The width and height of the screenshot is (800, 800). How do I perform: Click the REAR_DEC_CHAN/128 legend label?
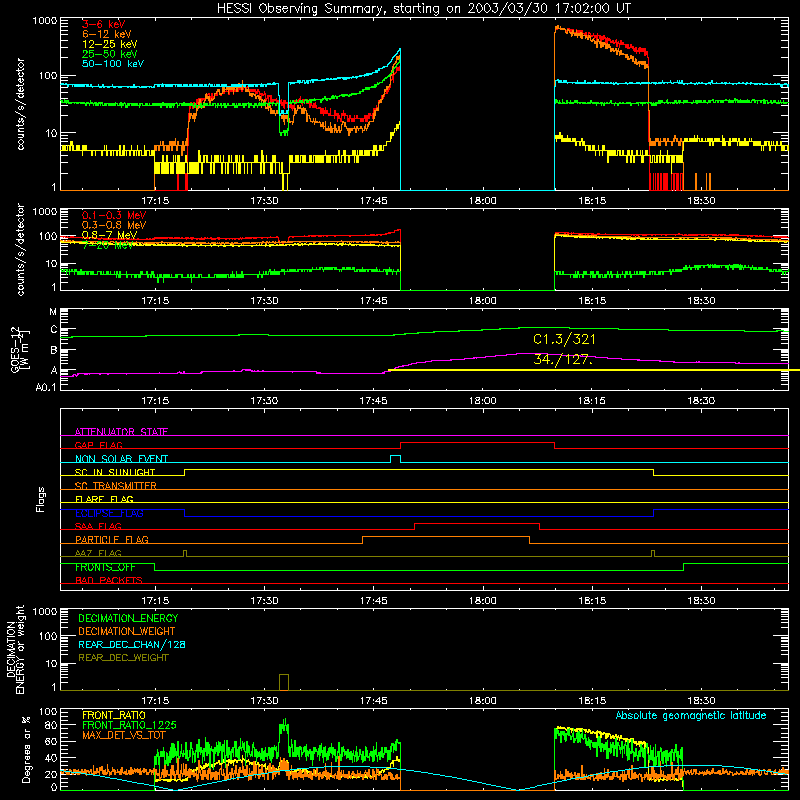(x=132, y=644)
